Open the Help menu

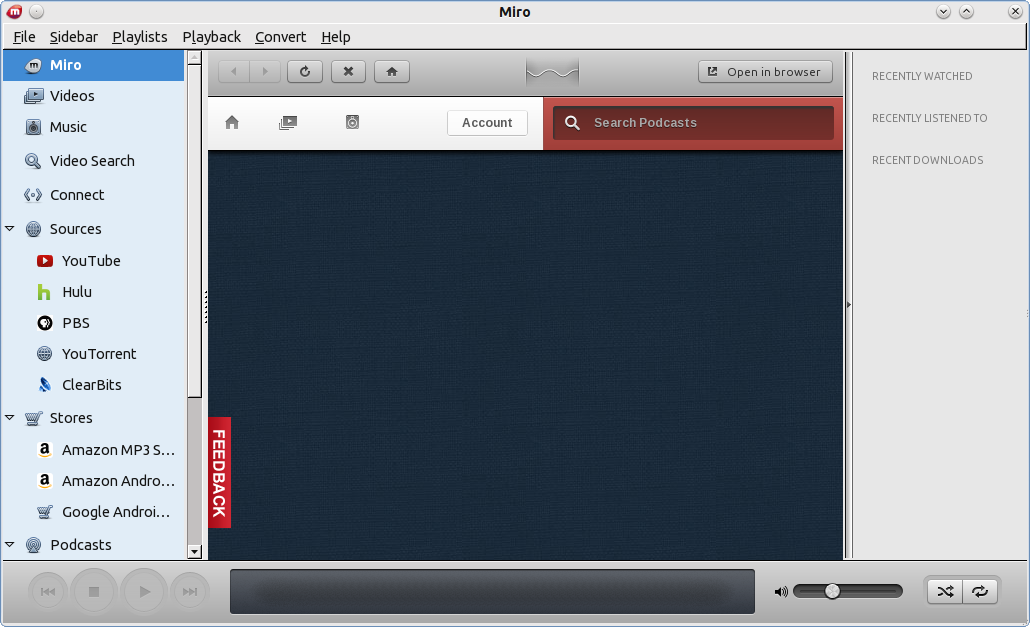click(336, 37)
